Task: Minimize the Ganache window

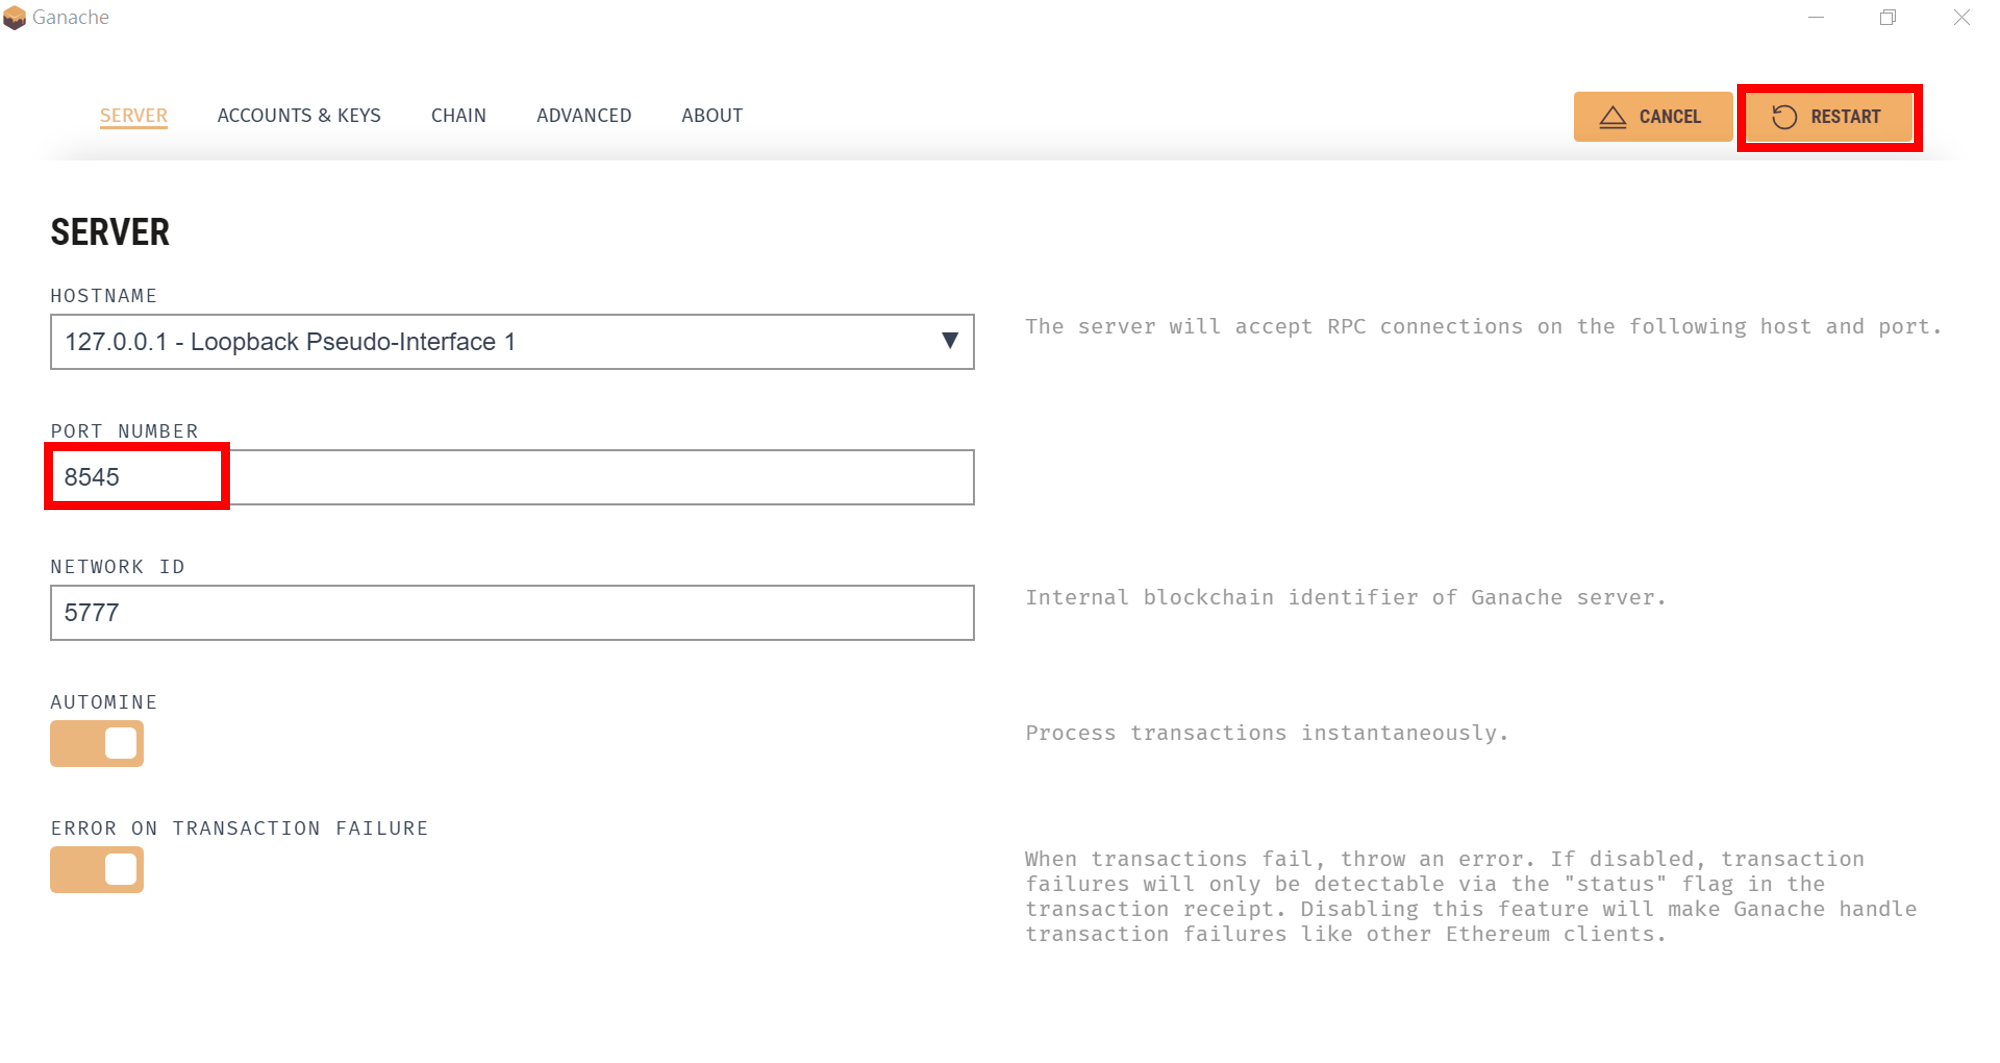Action: coord(1816,18)
